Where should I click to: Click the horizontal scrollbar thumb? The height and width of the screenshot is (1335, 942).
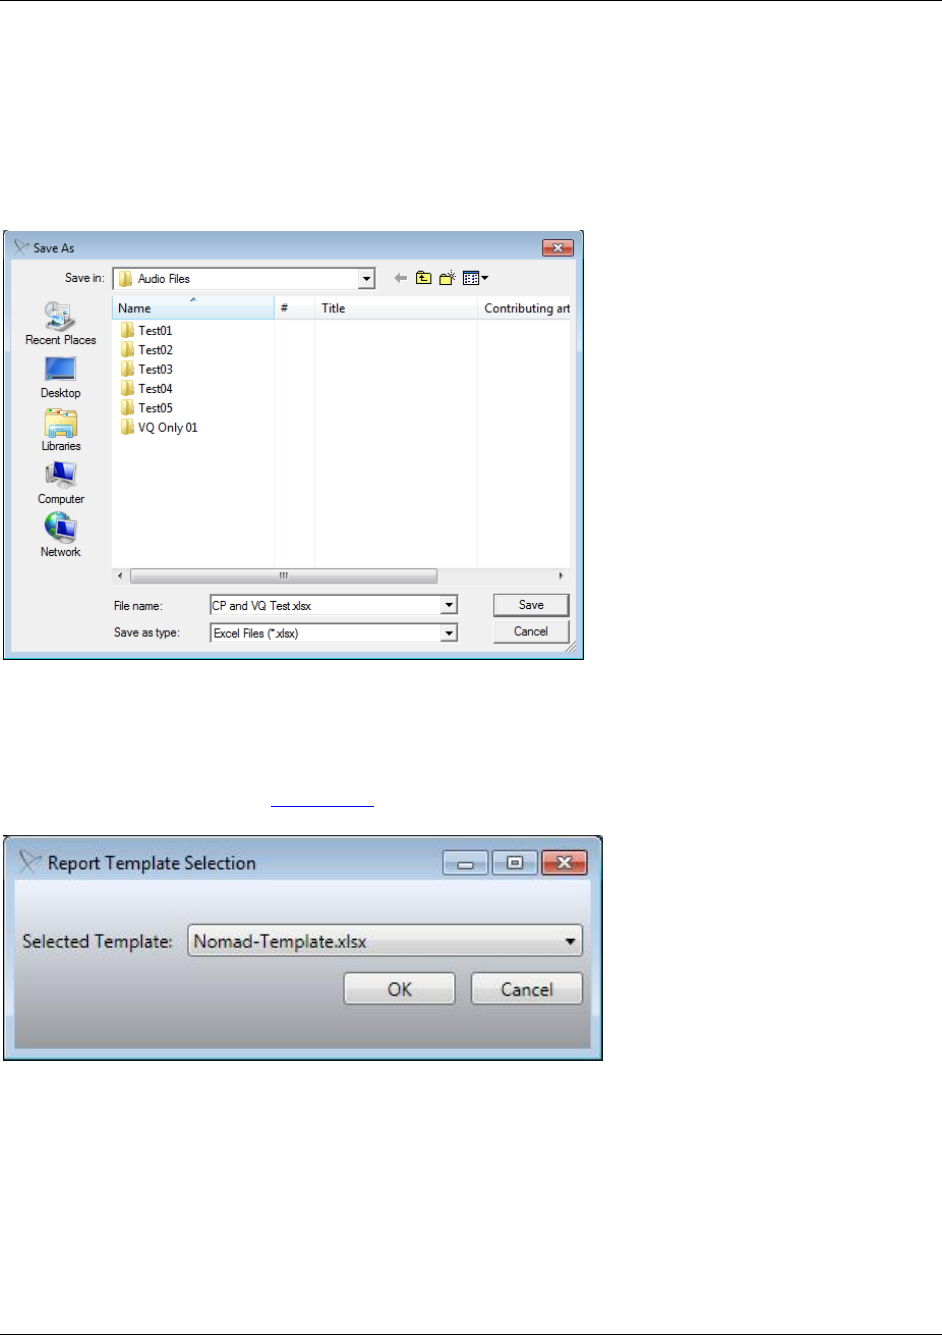point(283,576)
